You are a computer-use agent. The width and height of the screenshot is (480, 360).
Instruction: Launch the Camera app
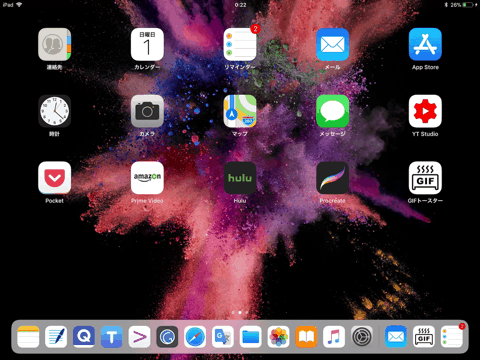point(147,111)
